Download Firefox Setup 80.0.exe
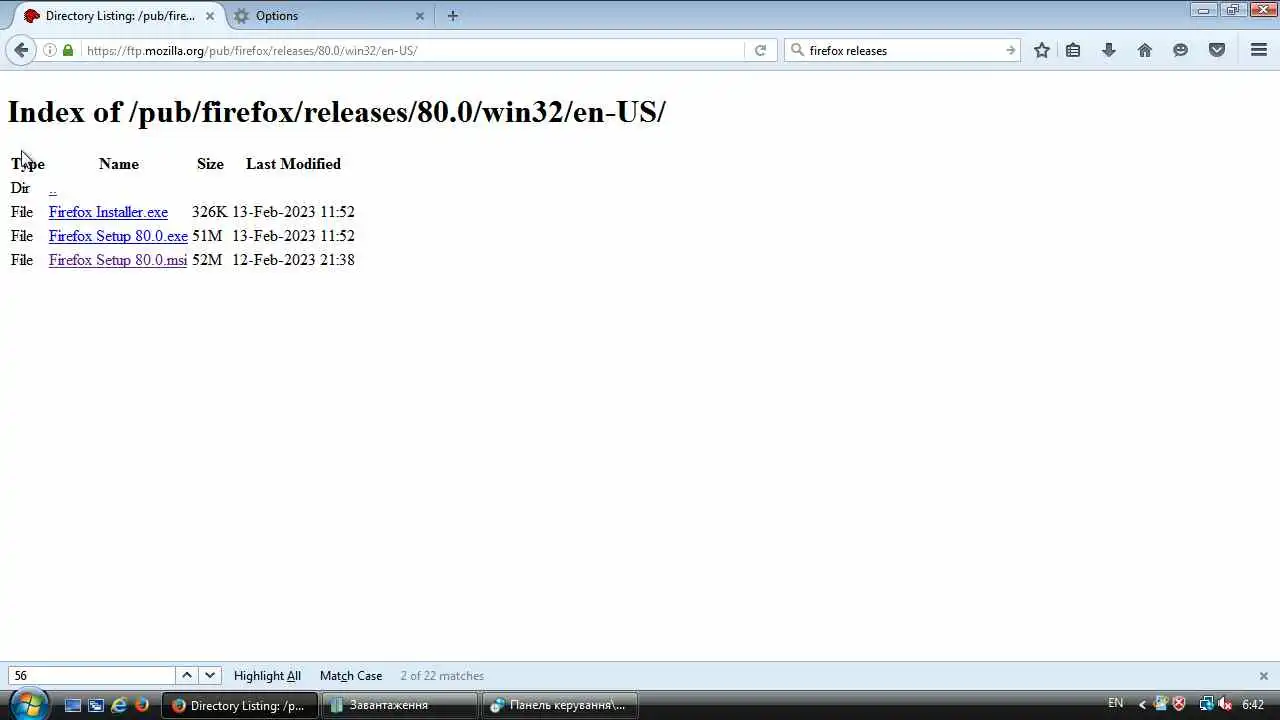The height and width of the screenshot is (720, 1280). [118, 236]
